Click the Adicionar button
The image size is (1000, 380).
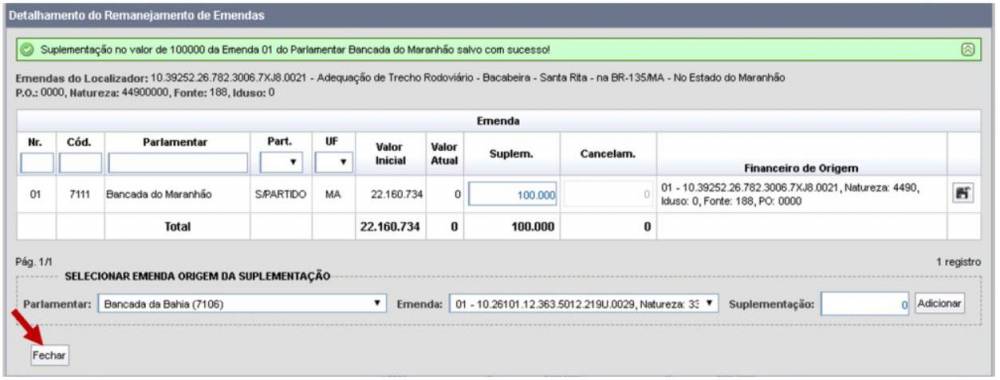939,304
